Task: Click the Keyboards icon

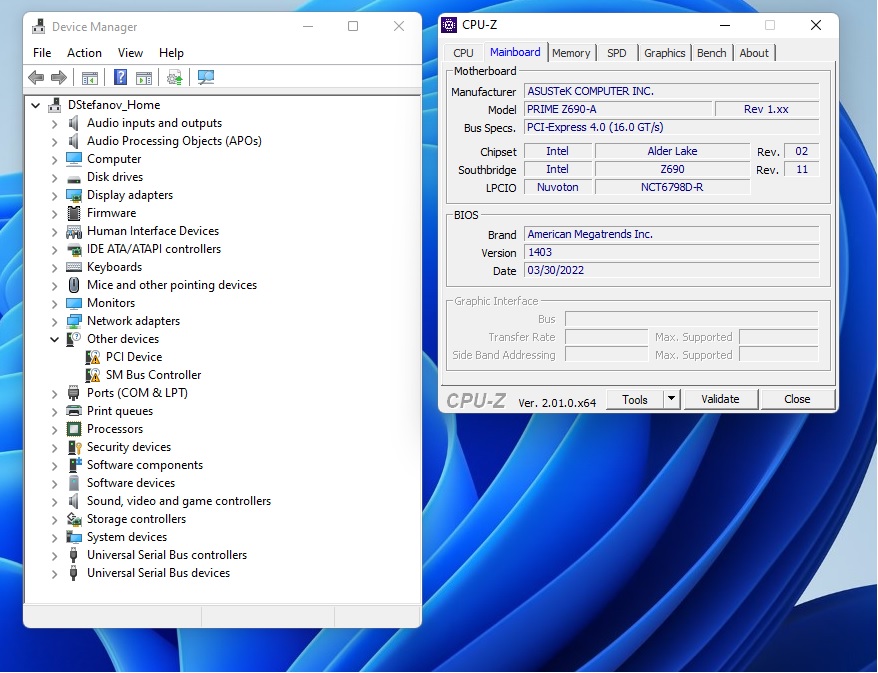Action: coord(73,267)
